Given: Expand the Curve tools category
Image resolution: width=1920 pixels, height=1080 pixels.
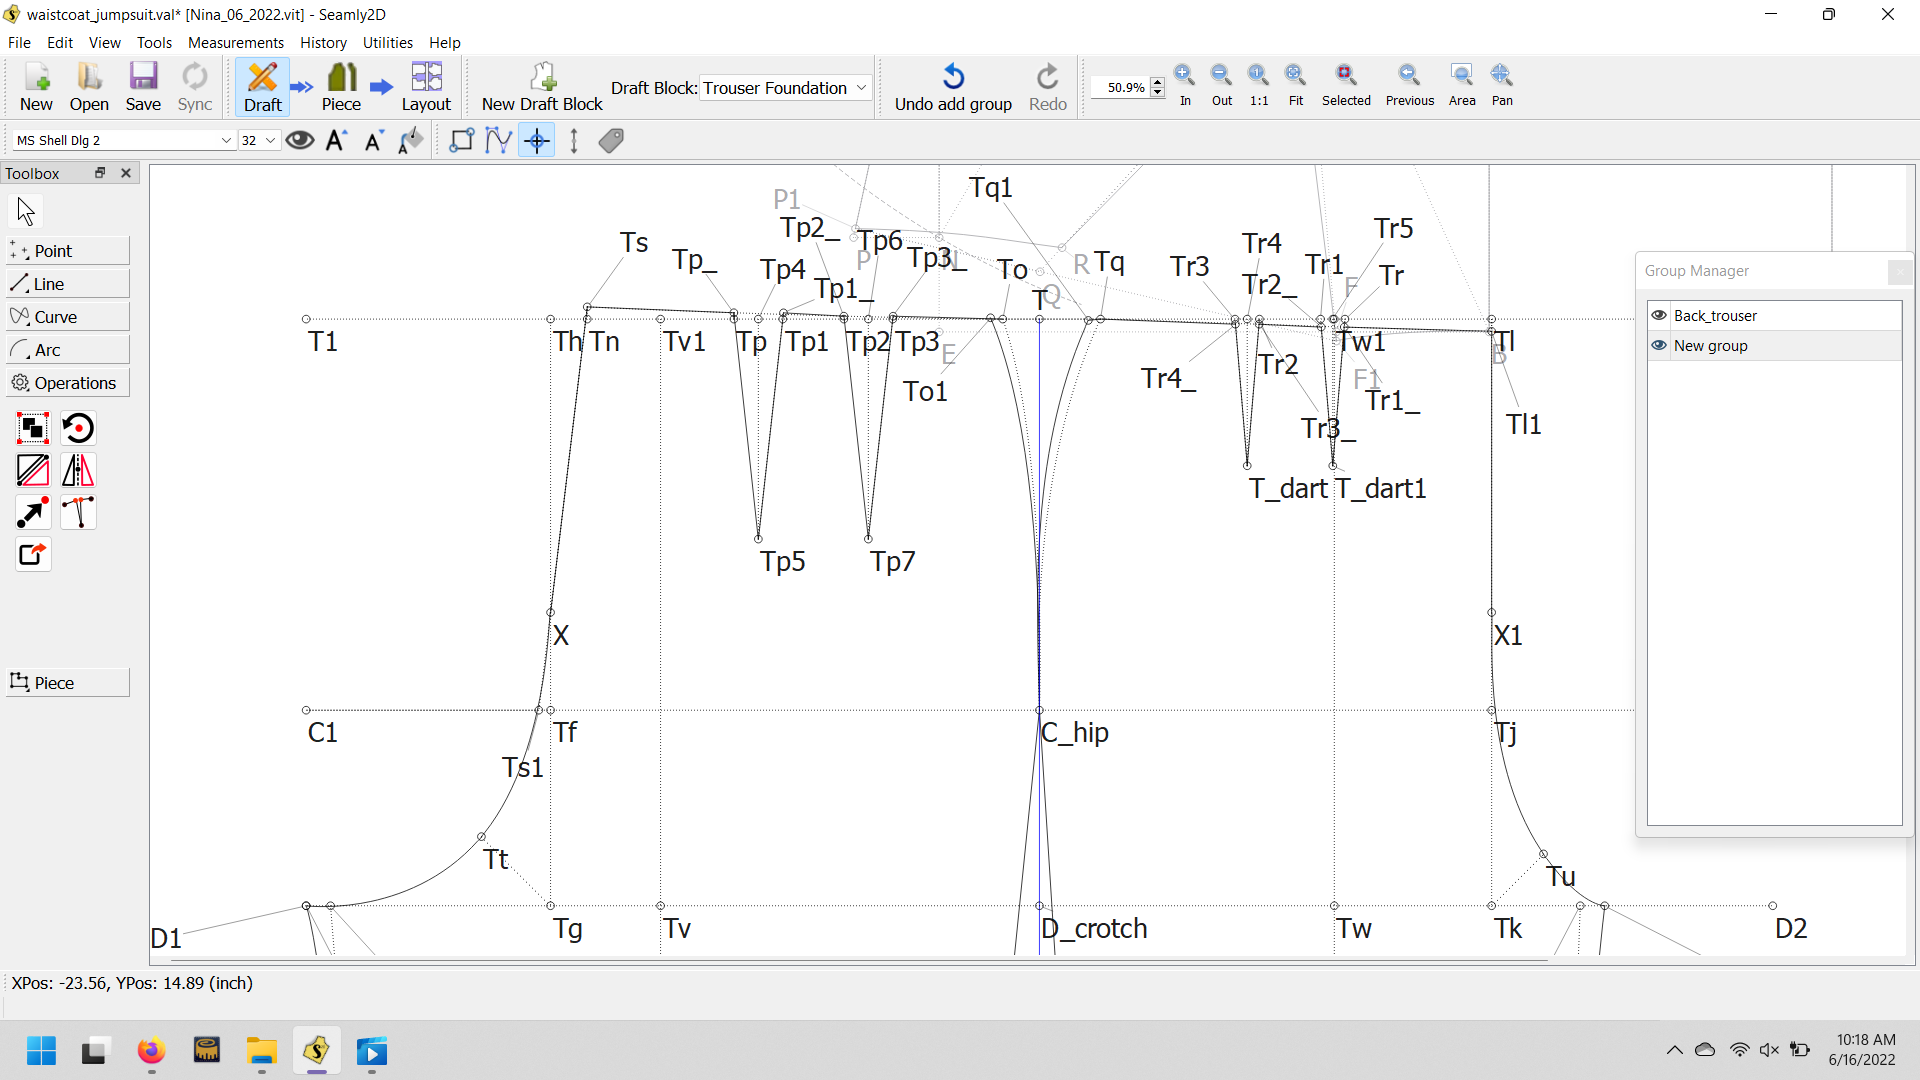Looking at the screenshot, I should [x=68, y=317].
